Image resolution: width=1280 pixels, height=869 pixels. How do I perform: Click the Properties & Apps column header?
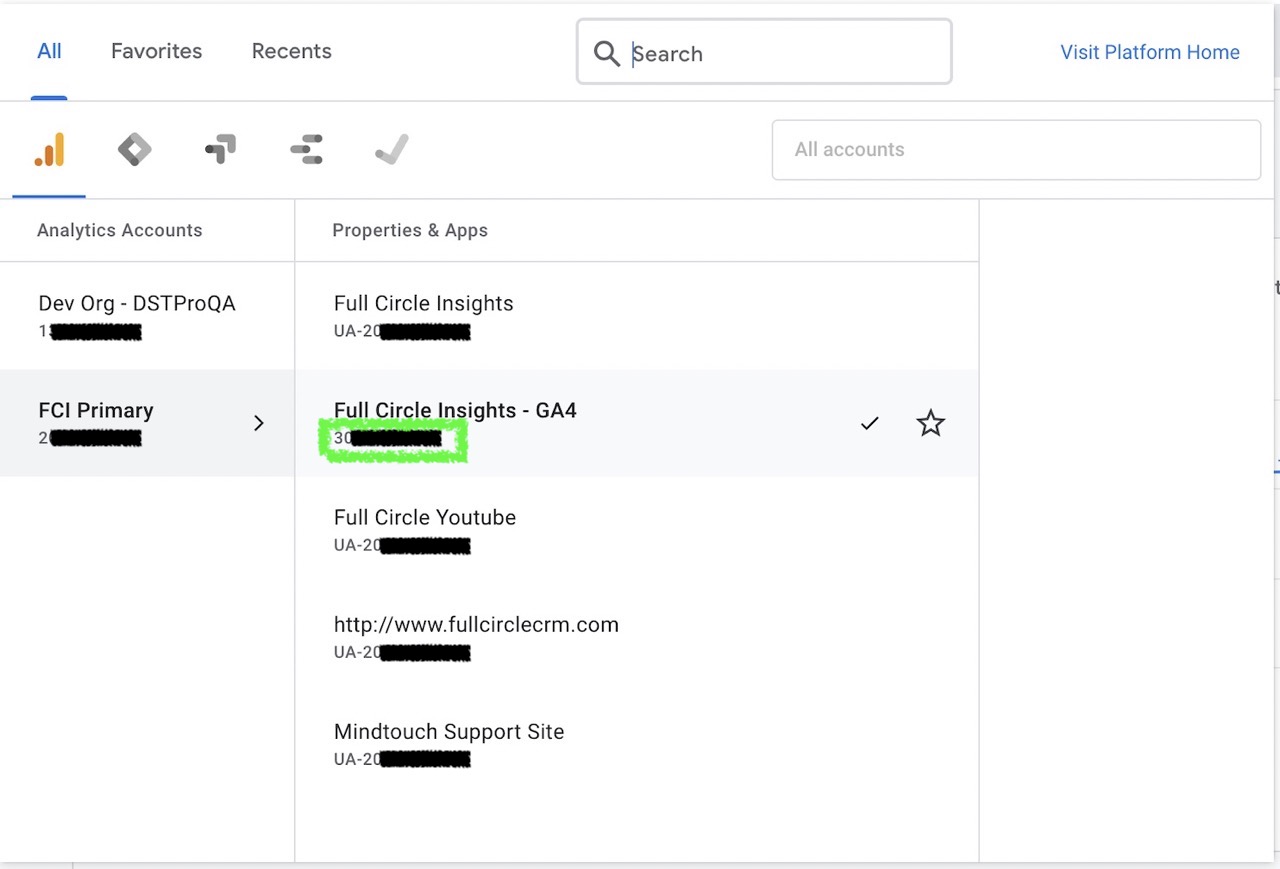[410, 230]
